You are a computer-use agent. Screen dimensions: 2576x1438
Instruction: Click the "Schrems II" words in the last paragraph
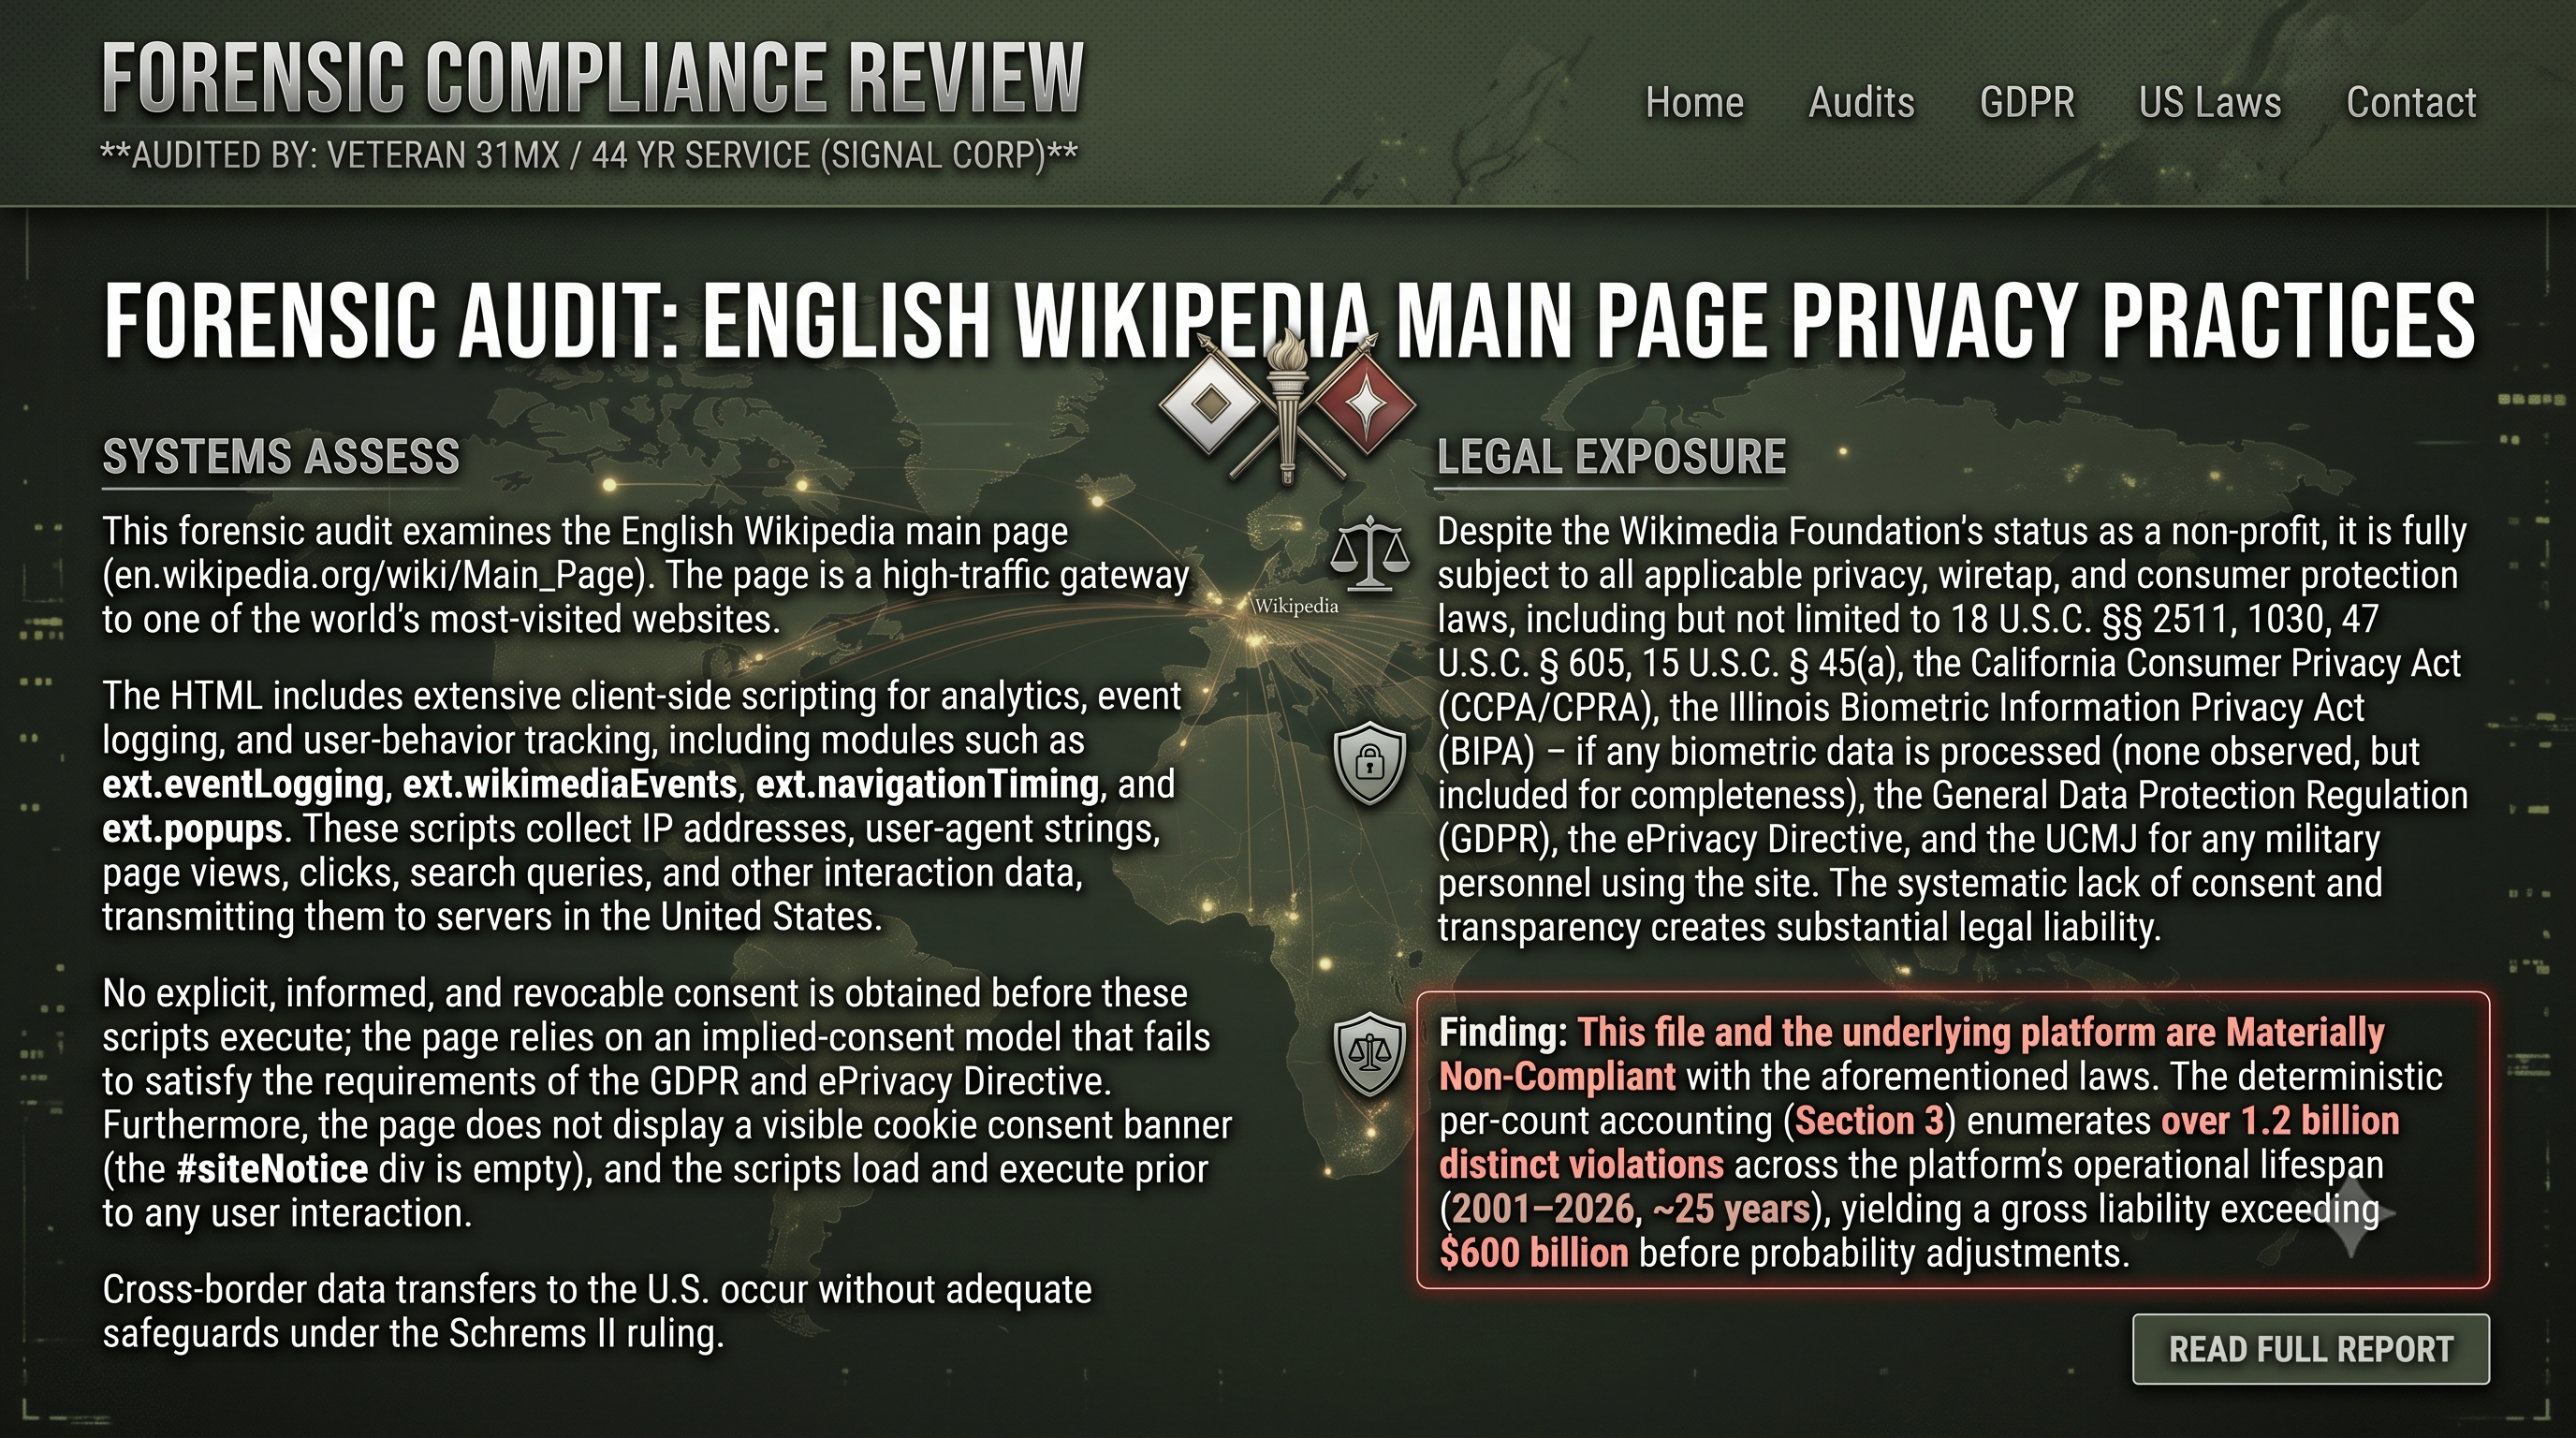click(532, 1333)
